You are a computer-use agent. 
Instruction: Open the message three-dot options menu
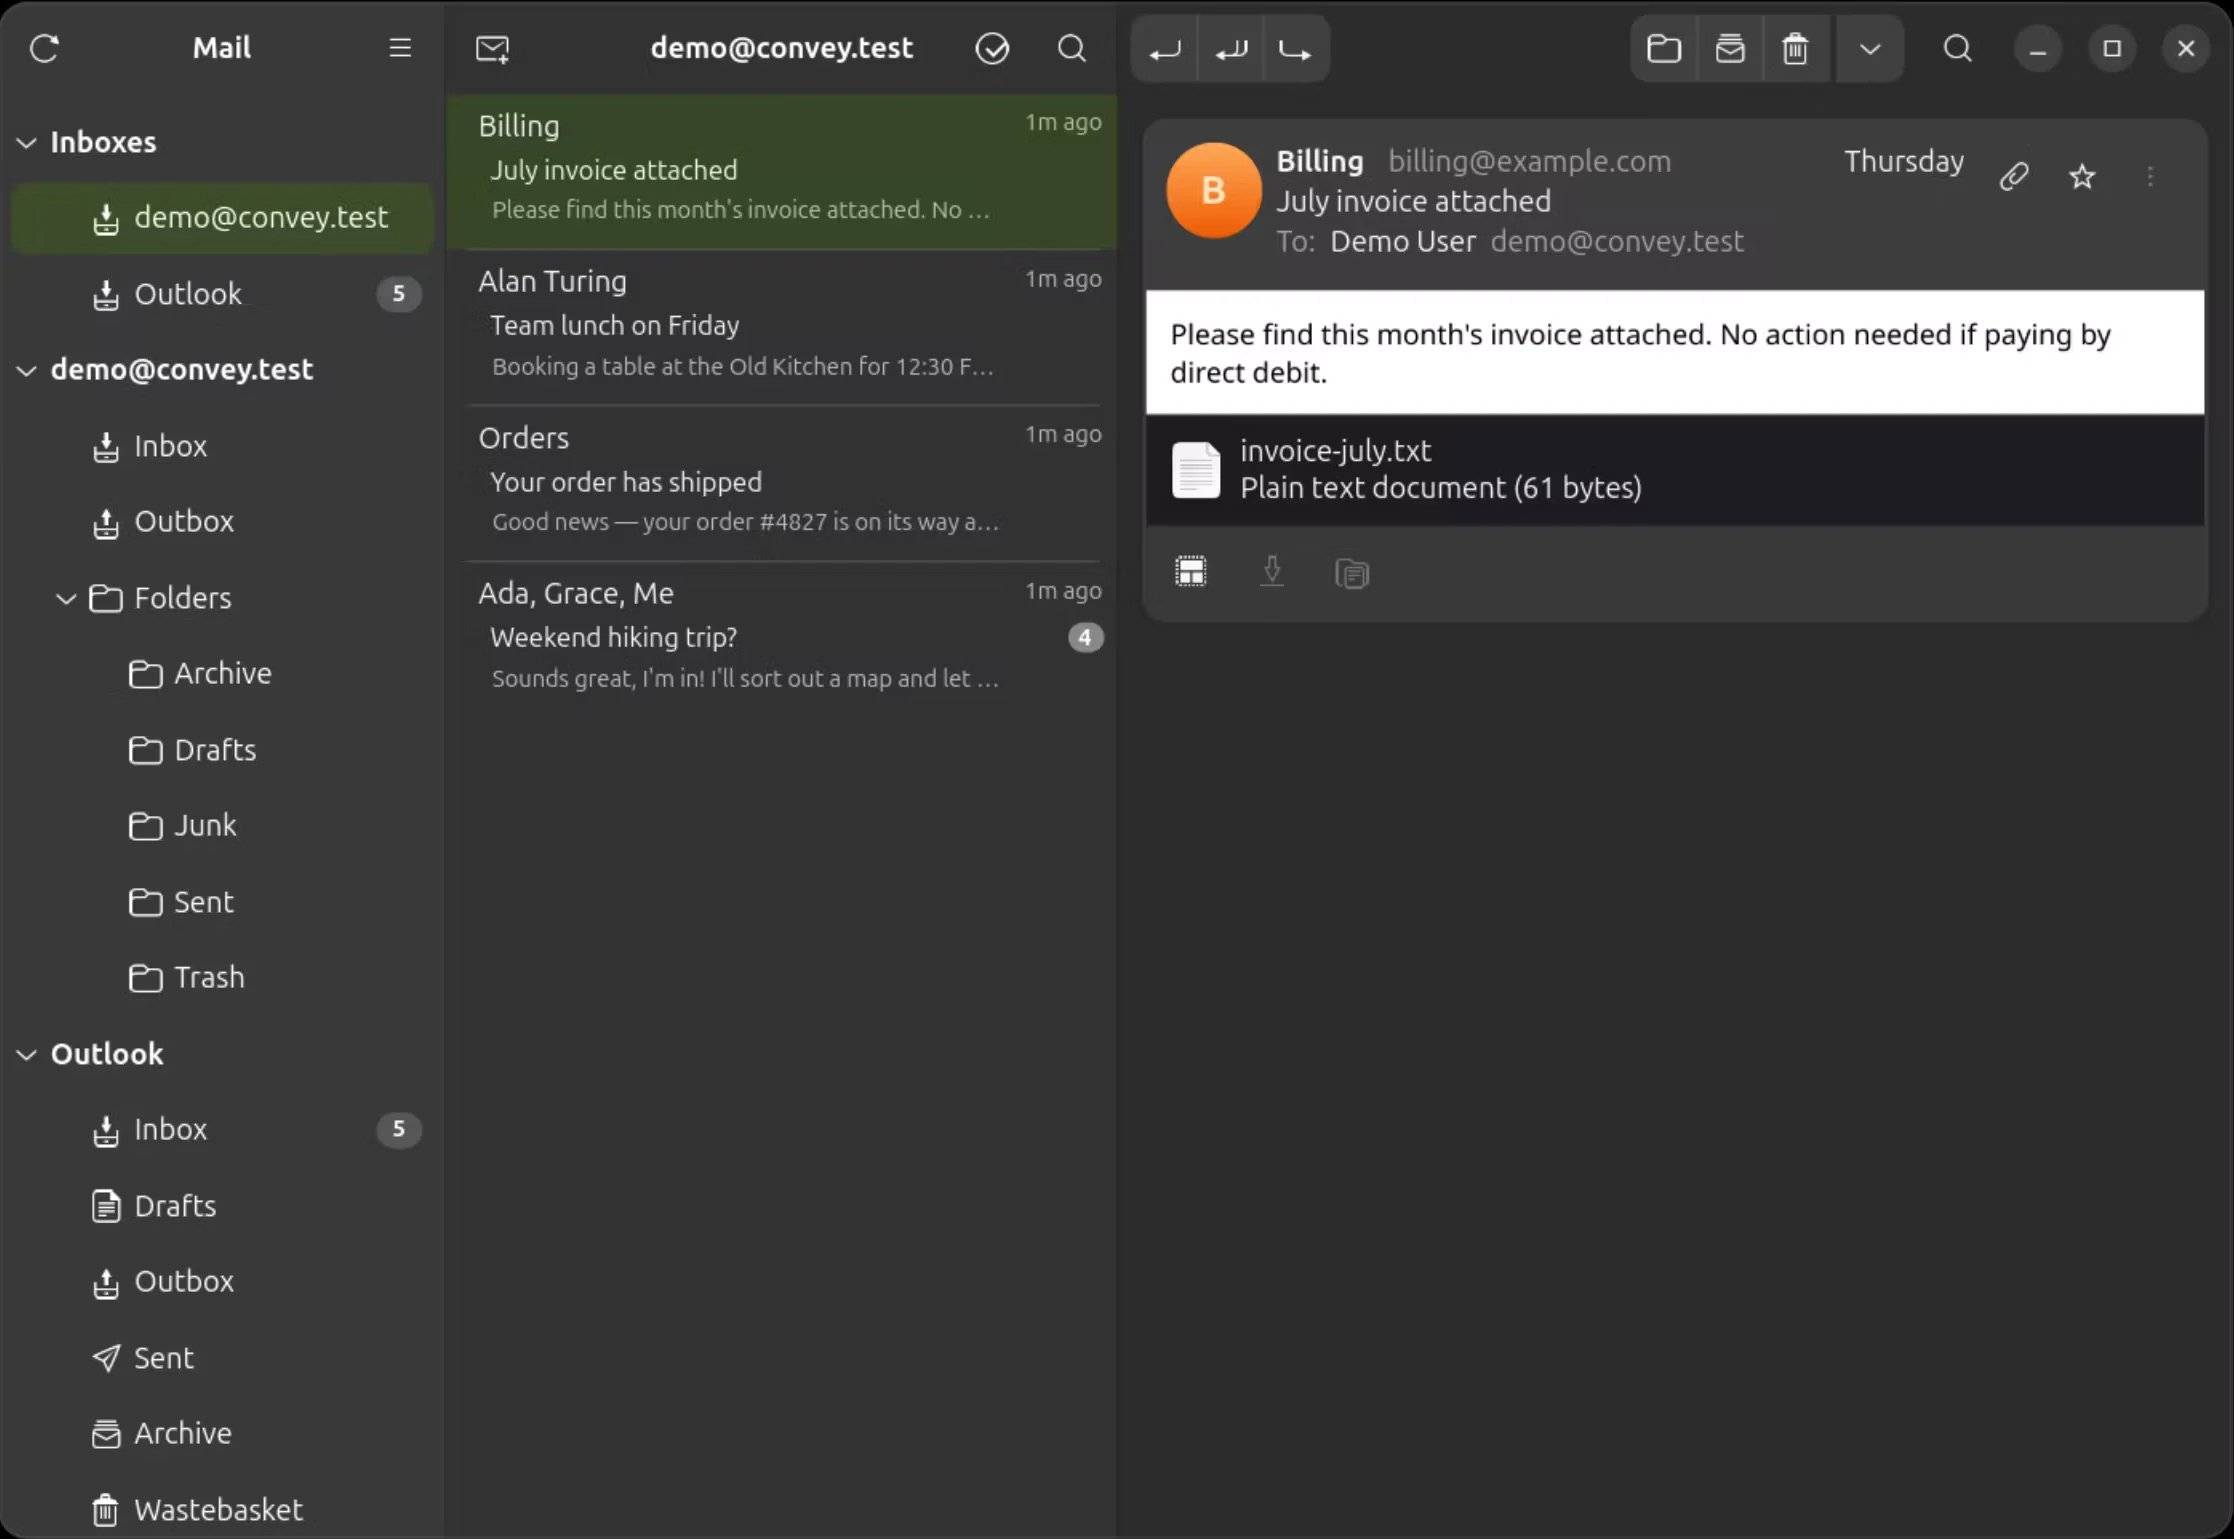(x=2150, y=177)
